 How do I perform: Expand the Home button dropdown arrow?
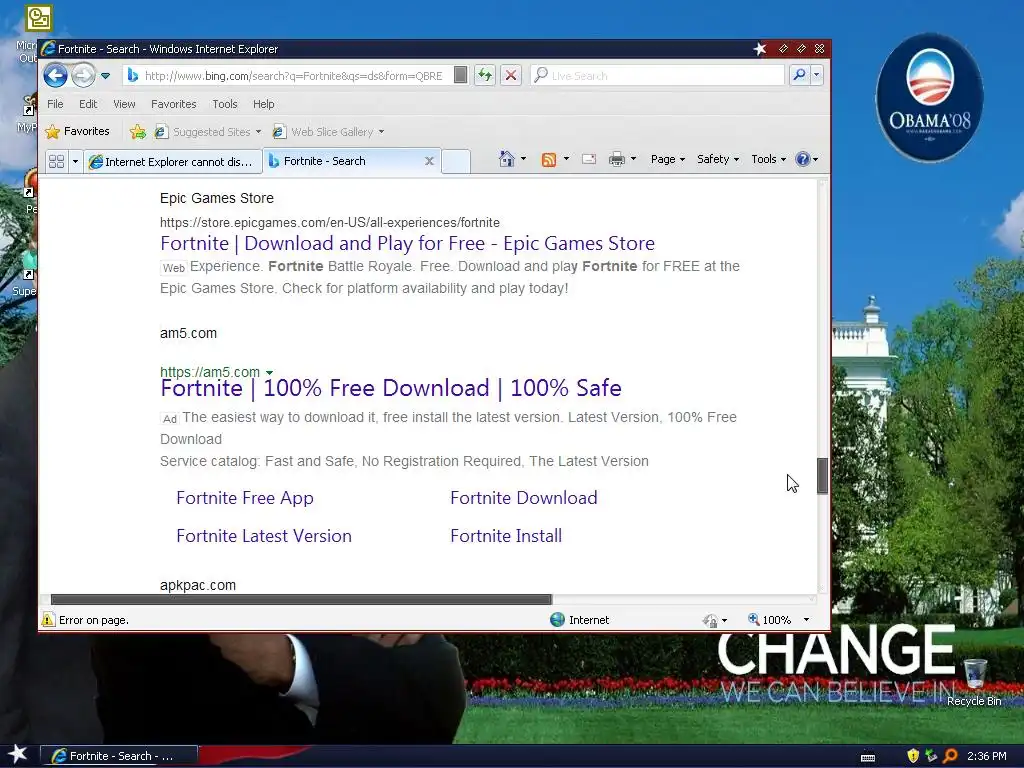pyautogui.click(x=523, y=159)
